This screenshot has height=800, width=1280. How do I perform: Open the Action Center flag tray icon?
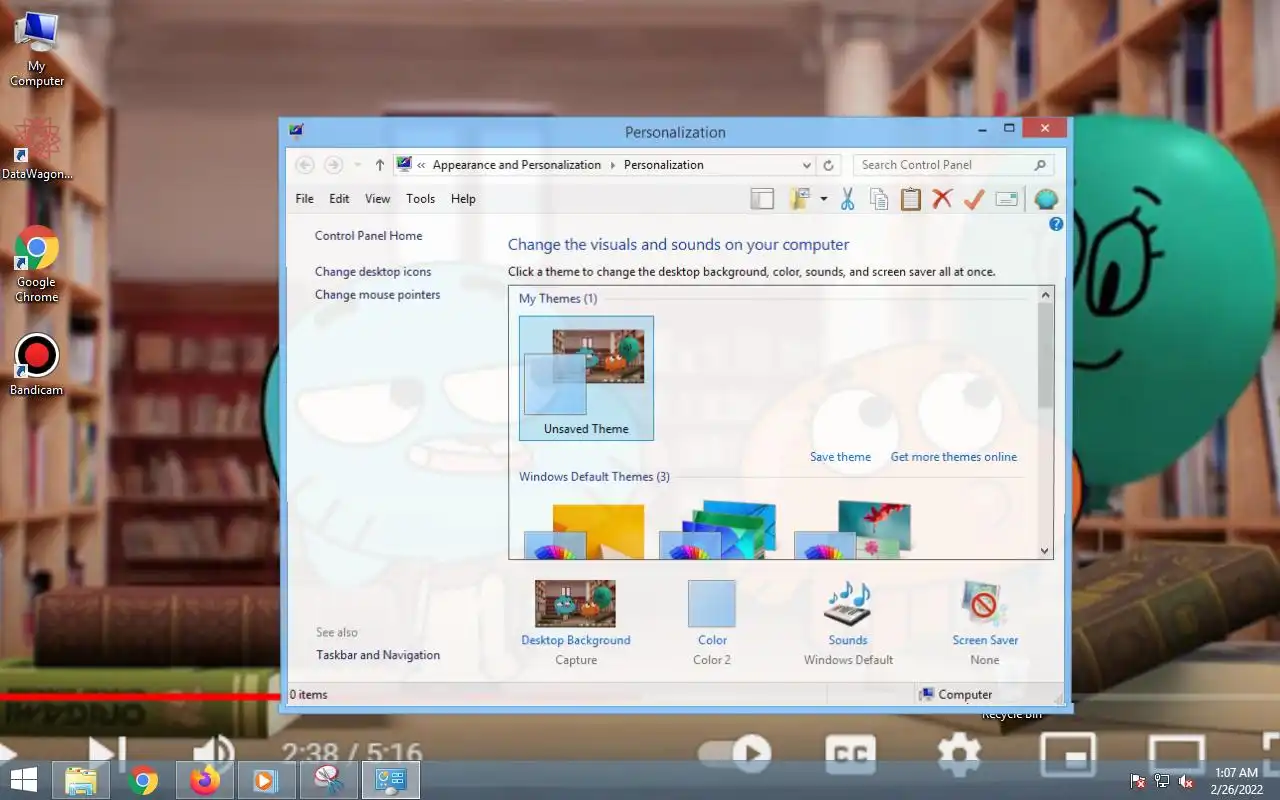(1138, 781)
